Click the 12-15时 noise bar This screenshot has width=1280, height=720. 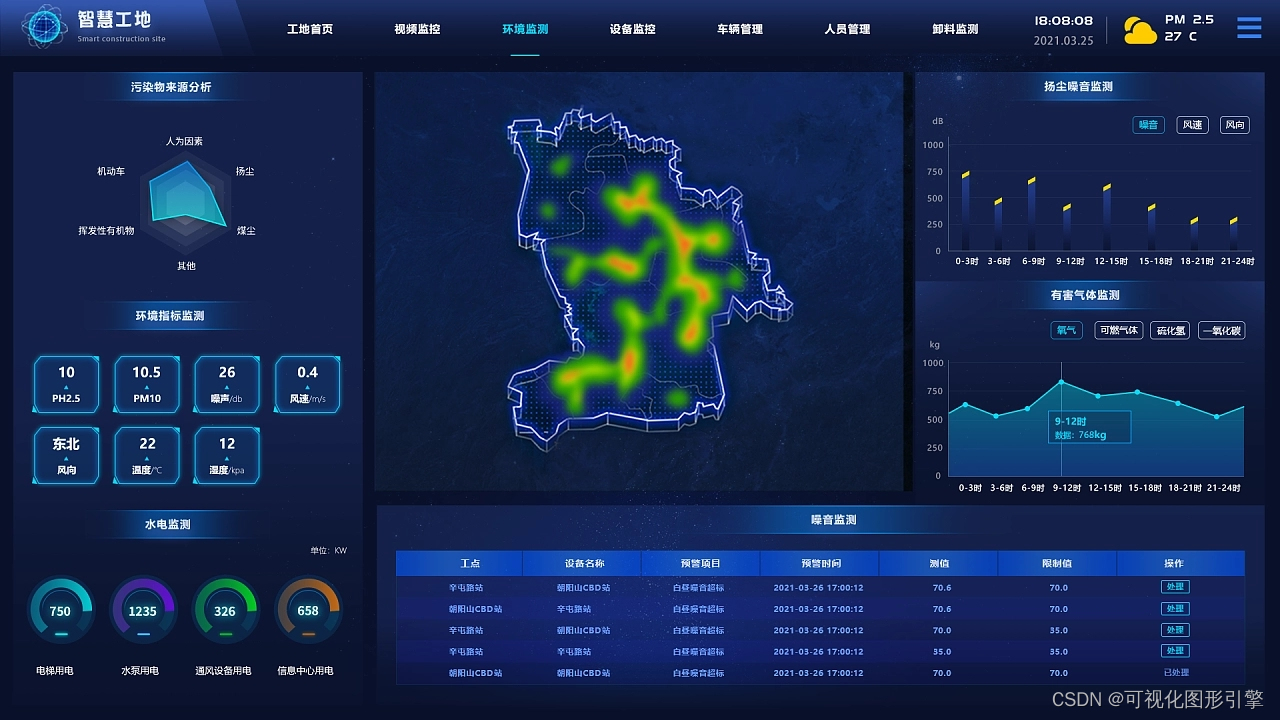(1107, 217)
